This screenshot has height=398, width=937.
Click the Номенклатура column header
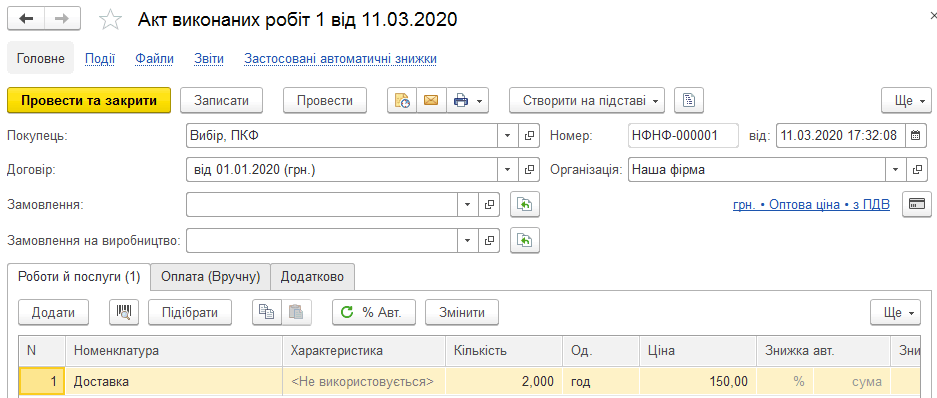(x=174, y=351)
